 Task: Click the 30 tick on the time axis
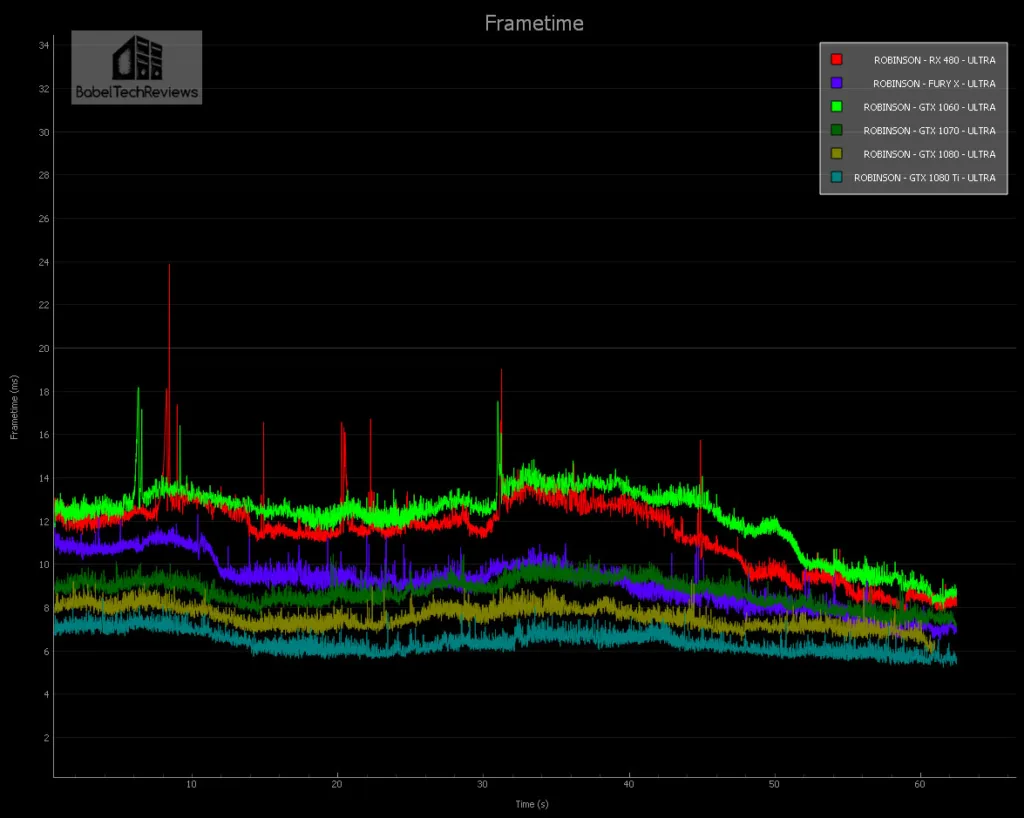coord(483,785)
